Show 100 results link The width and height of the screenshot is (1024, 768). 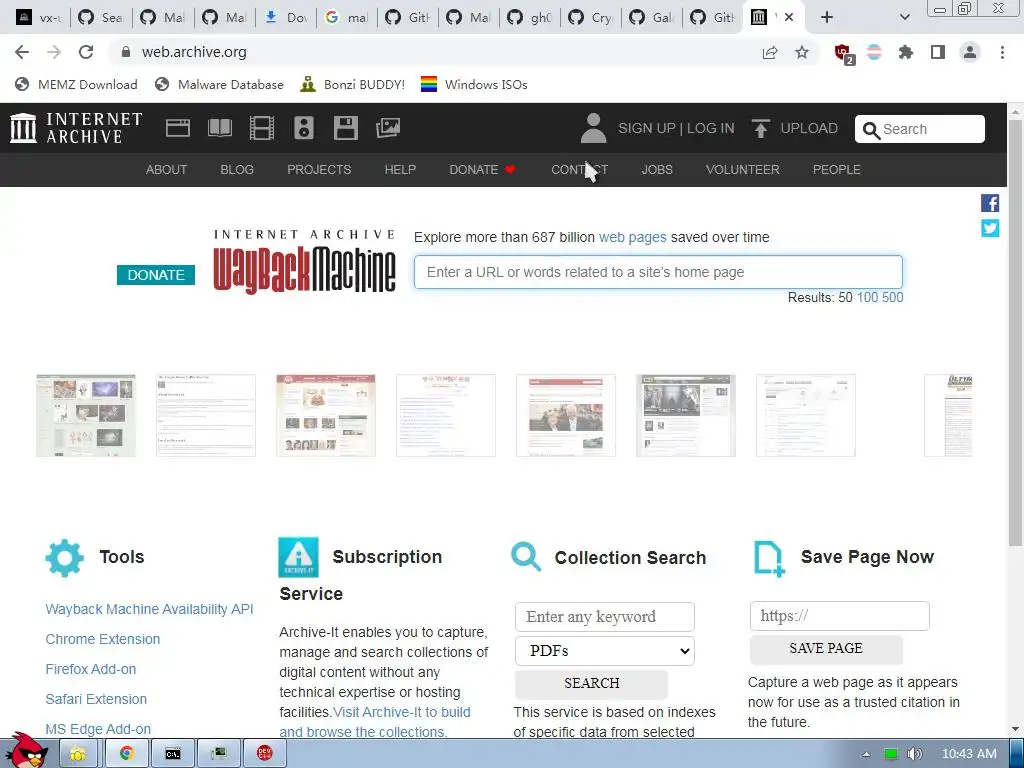pyautogui.click(x=867, y=298)
